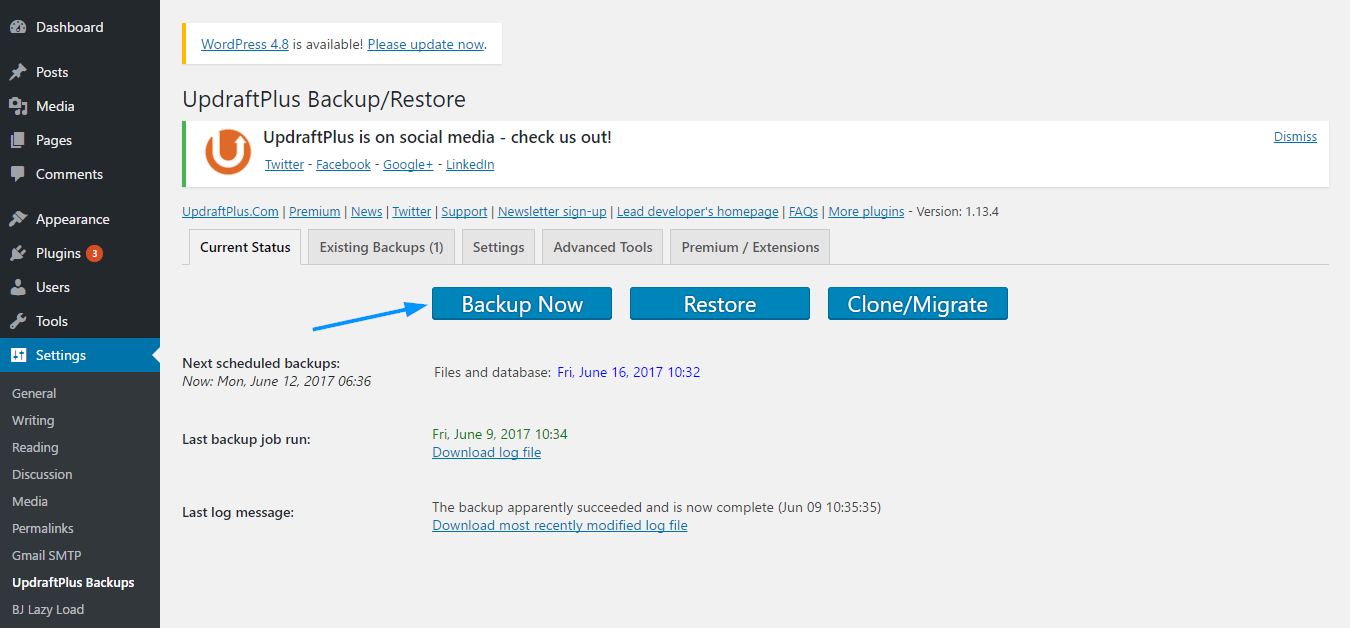This screenshot has width=1350, height=628.
Task: Switch to the Current Status tab
Action: (245, 247)
